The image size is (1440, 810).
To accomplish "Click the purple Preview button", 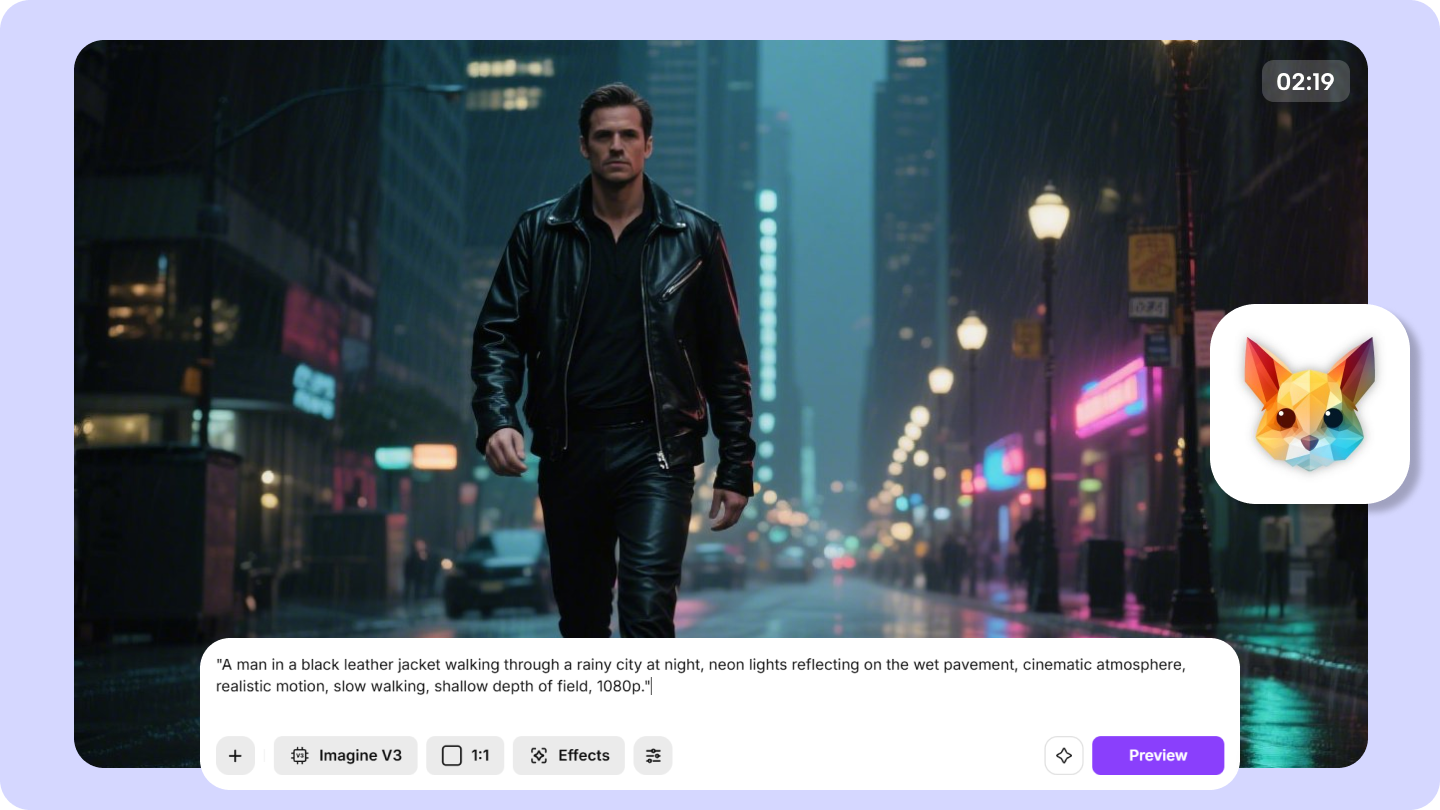I will pyautogui.click(x=1158, y=756).
